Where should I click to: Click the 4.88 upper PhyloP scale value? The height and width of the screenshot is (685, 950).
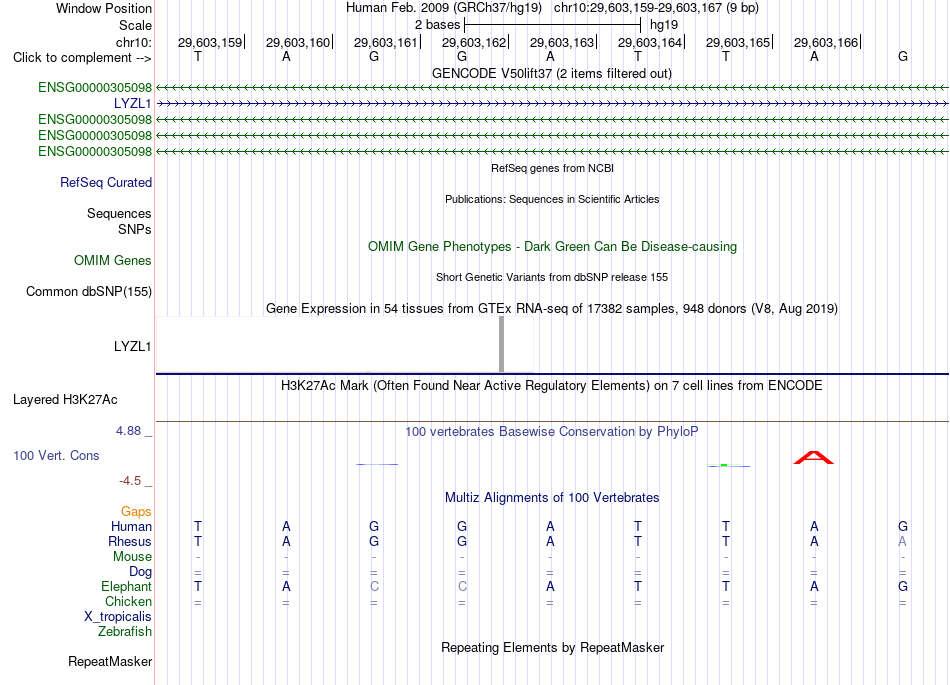[128, 431]
